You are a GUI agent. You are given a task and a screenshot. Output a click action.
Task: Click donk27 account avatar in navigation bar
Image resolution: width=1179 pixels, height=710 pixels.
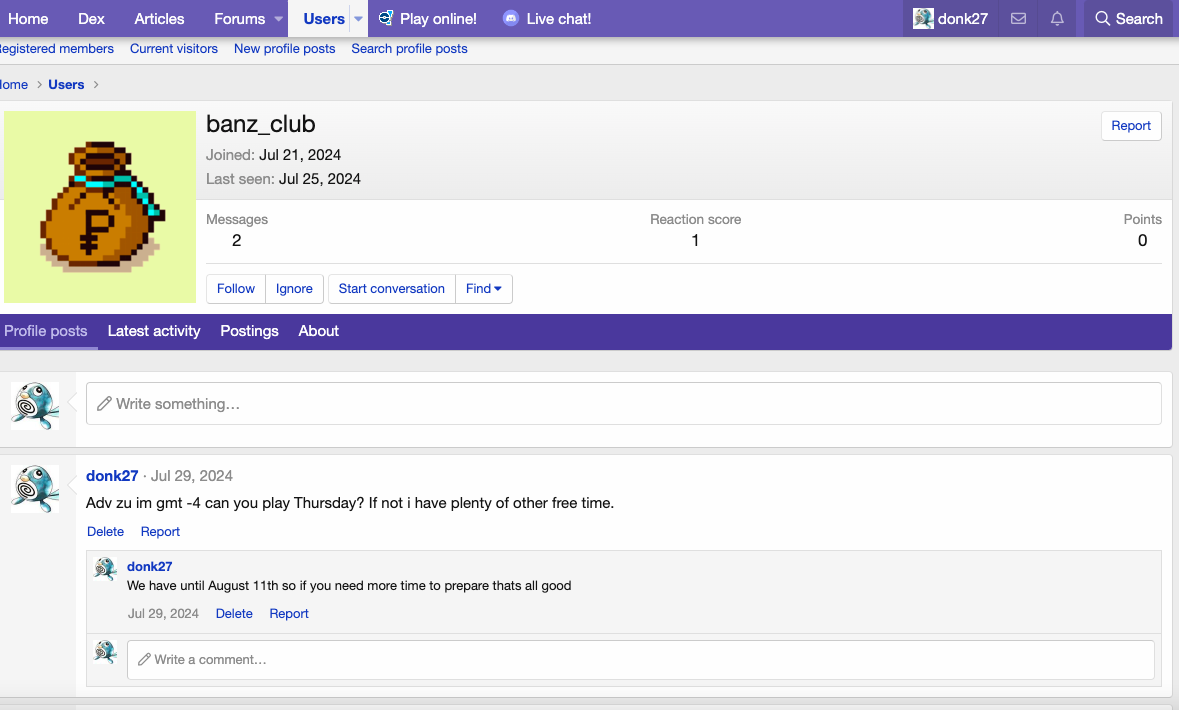pos(923,19)
